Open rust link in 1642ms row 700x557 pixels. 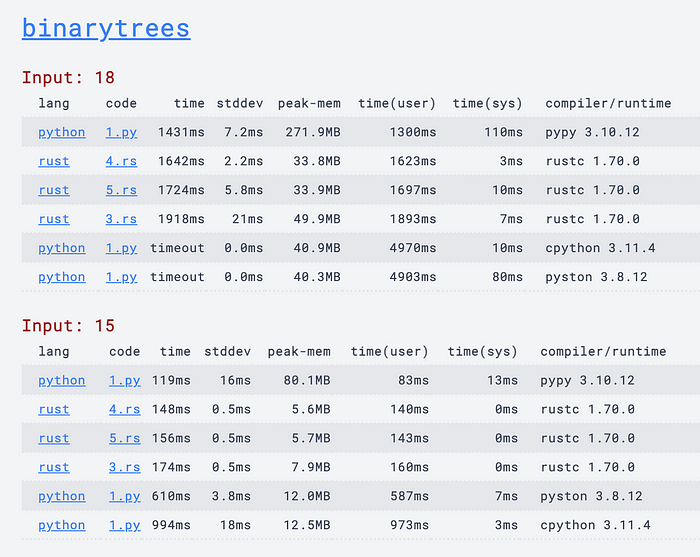point(54,161)
